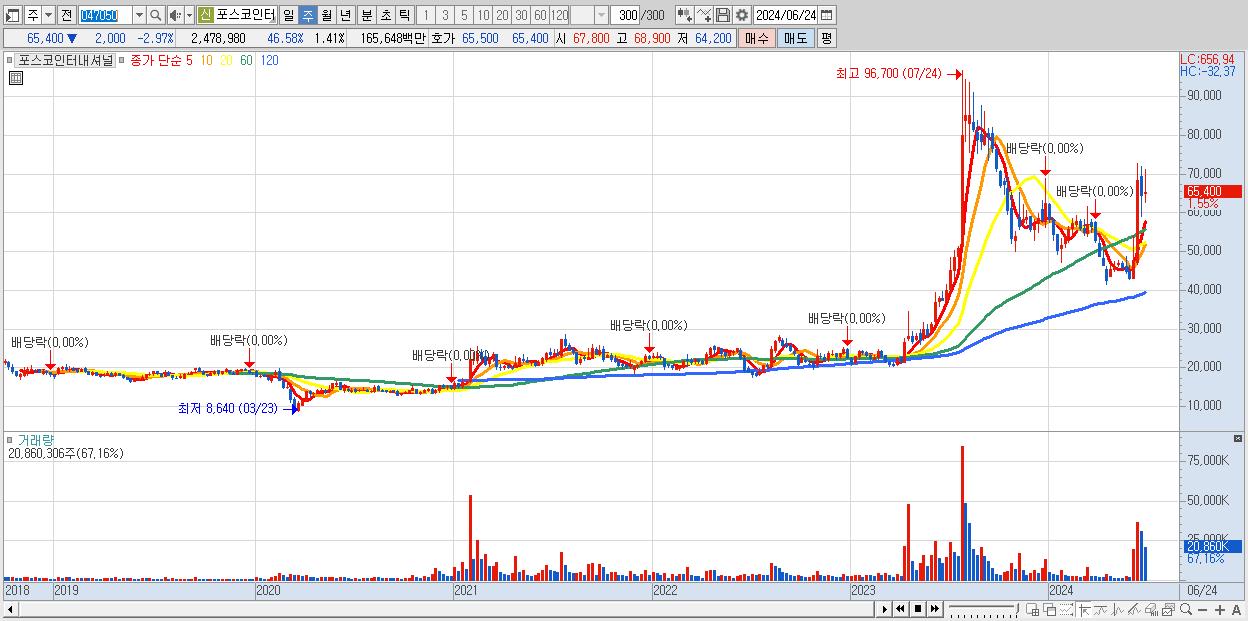1248x621 pixels.
Task: Select the 20 interval button
Action: click(502, 15)
